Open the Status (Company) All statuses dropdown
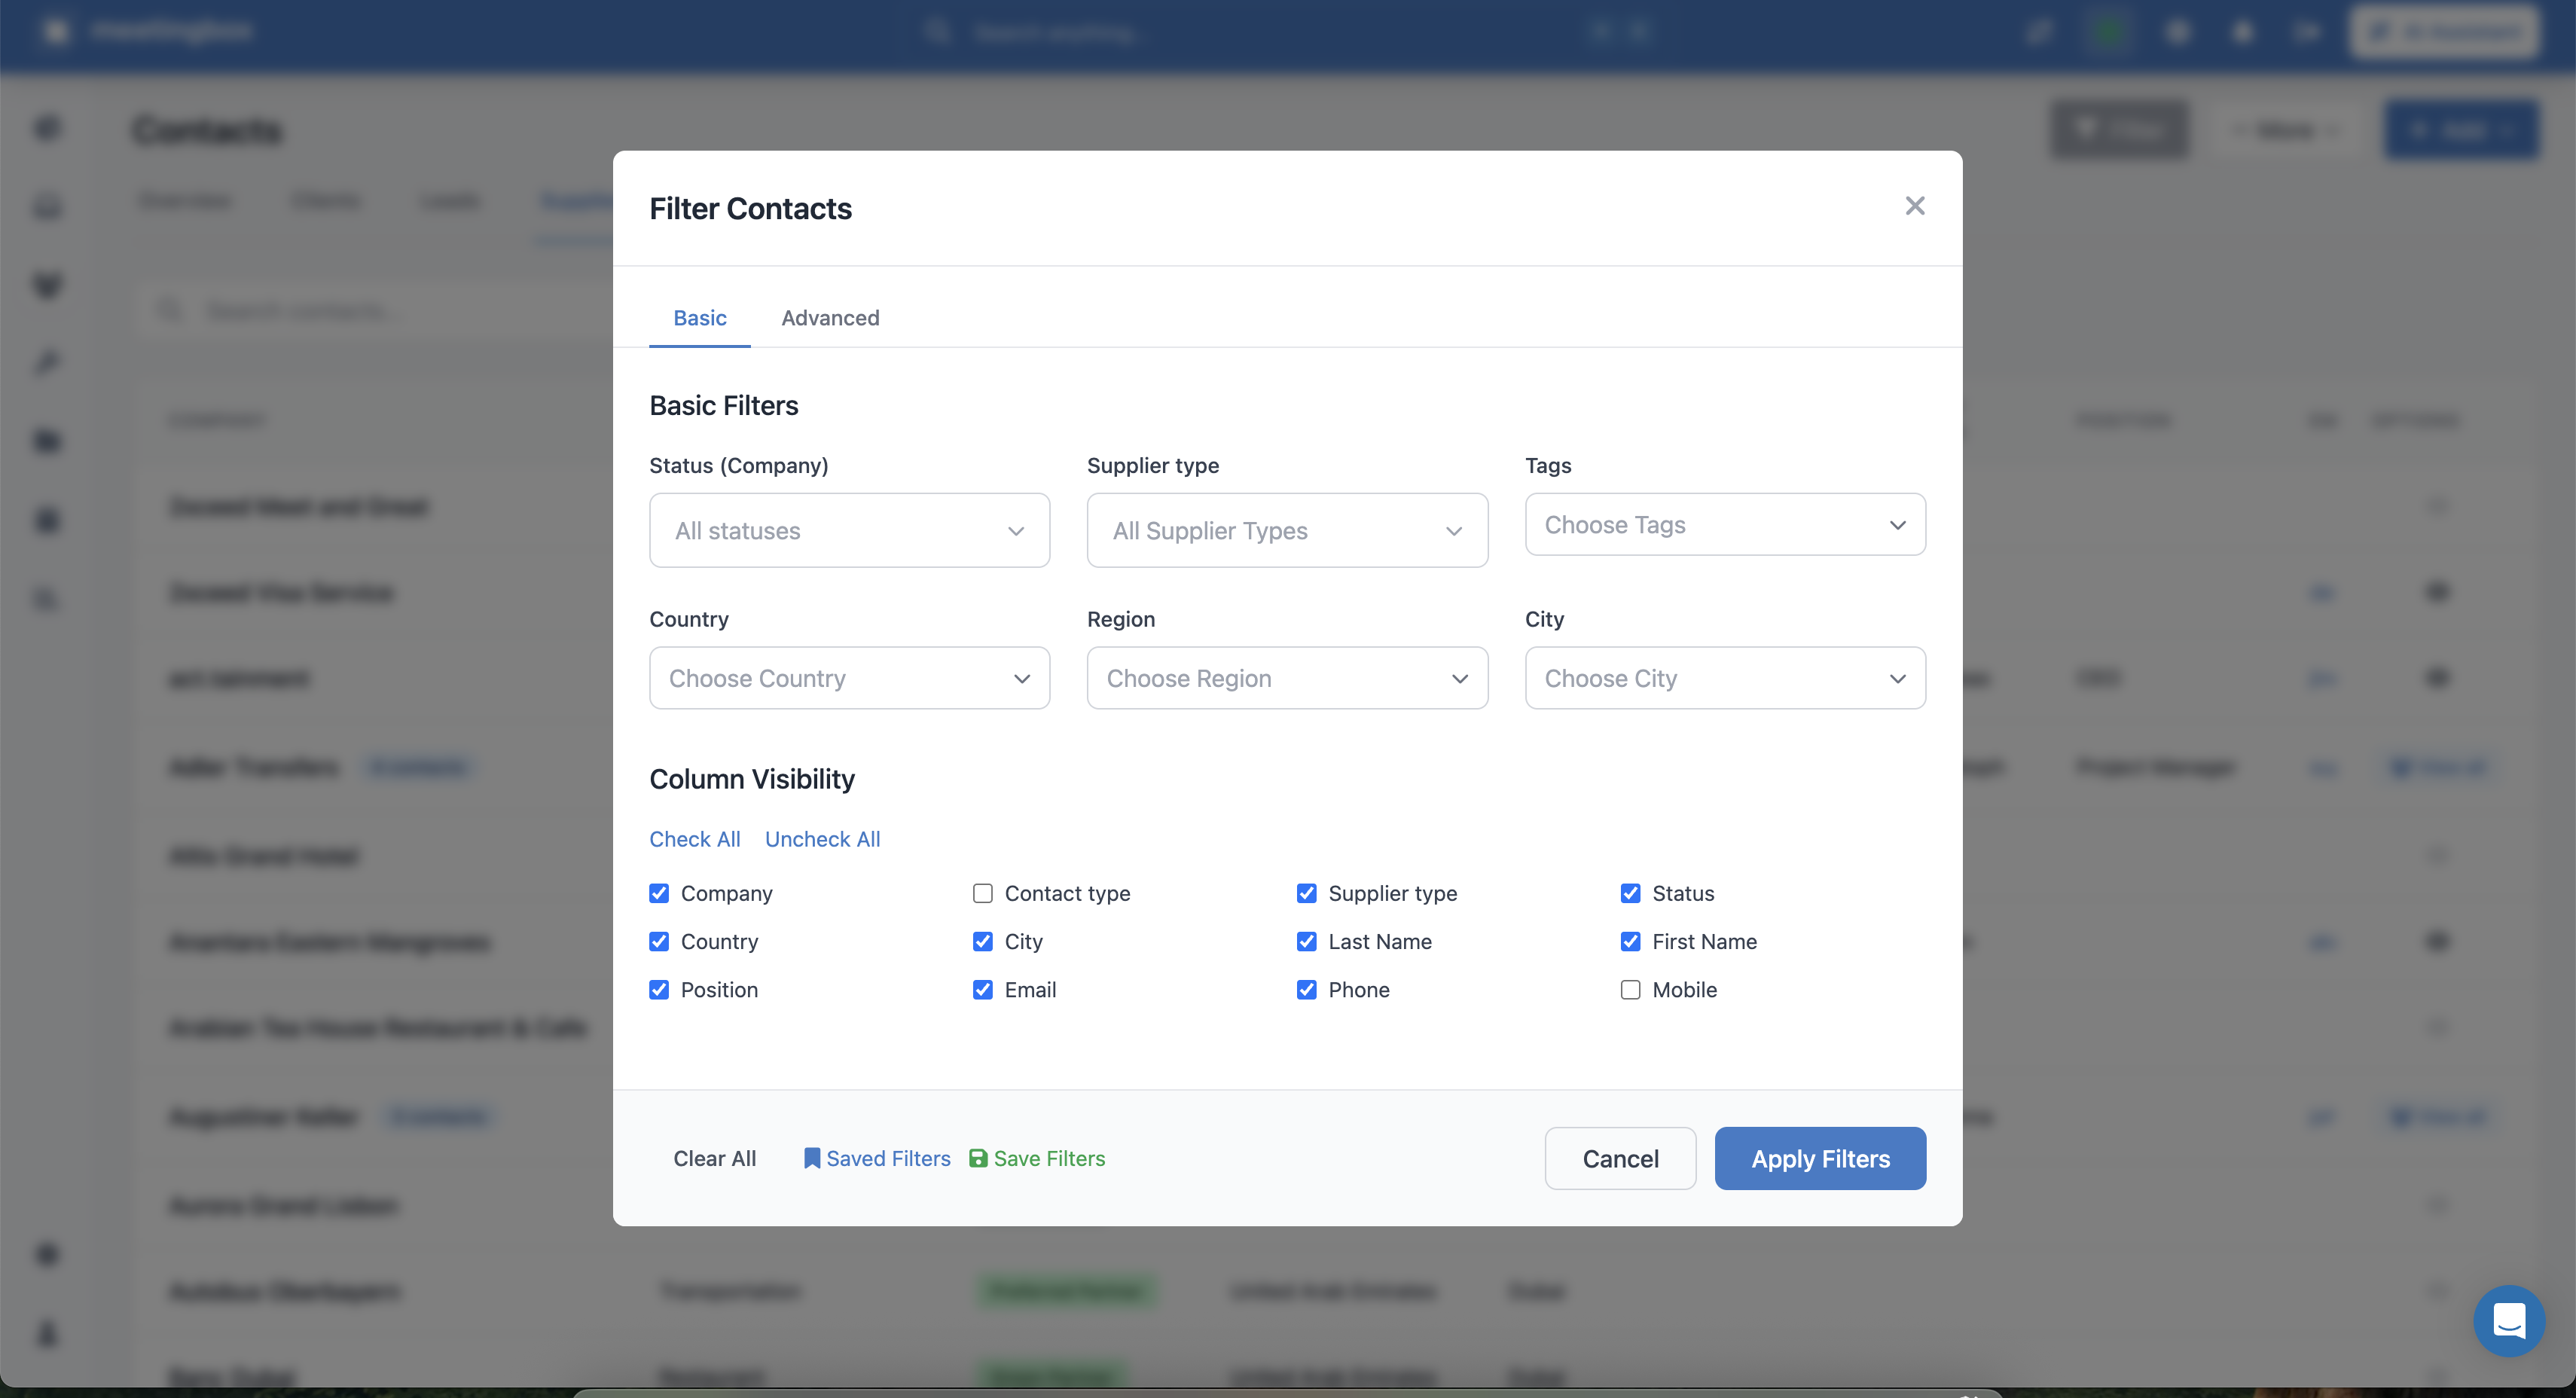 coord(850,530)
